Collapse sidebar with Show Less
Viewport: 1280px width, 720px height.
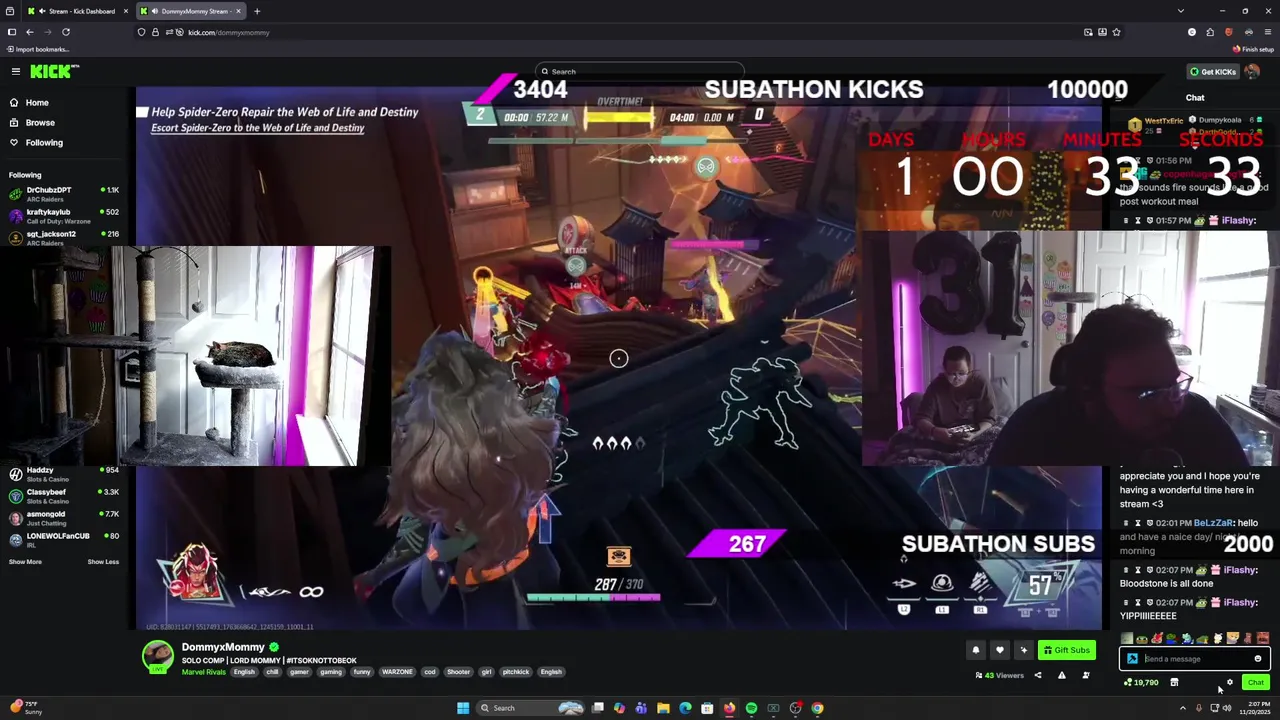pyautogui.click(x=103, y=561)
